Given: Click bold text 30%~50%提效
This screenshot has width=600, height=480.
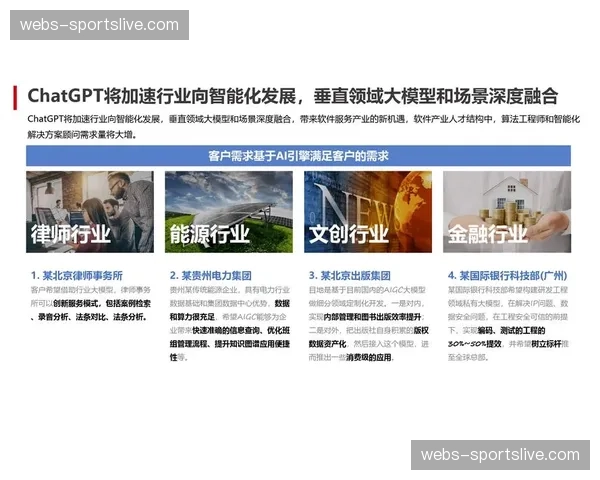Looking at the screenshot, I should pos(474,344).
